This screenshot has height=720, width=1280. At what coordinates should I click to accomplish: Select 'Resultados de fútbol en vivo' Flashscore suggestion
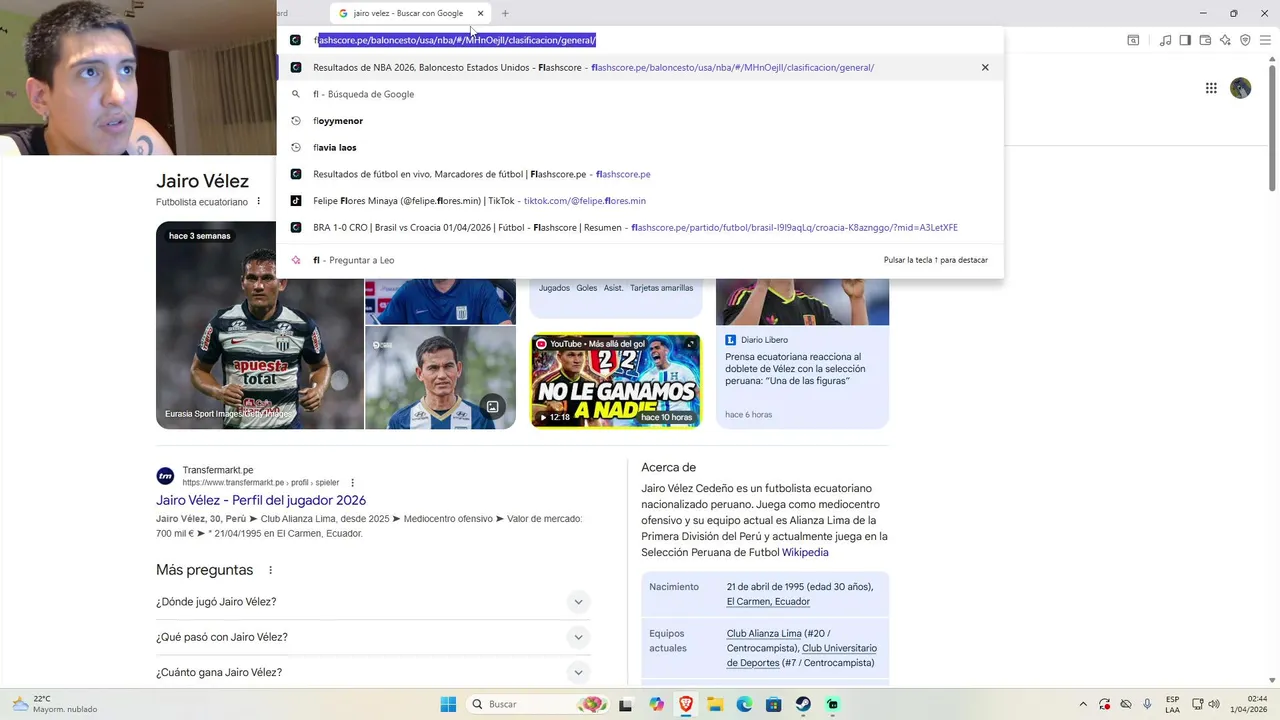640,174
